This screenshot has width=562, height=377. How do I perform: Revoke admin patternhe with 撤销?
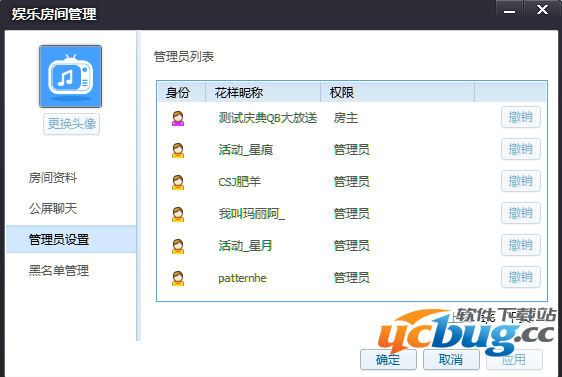[x=520, y=277]
